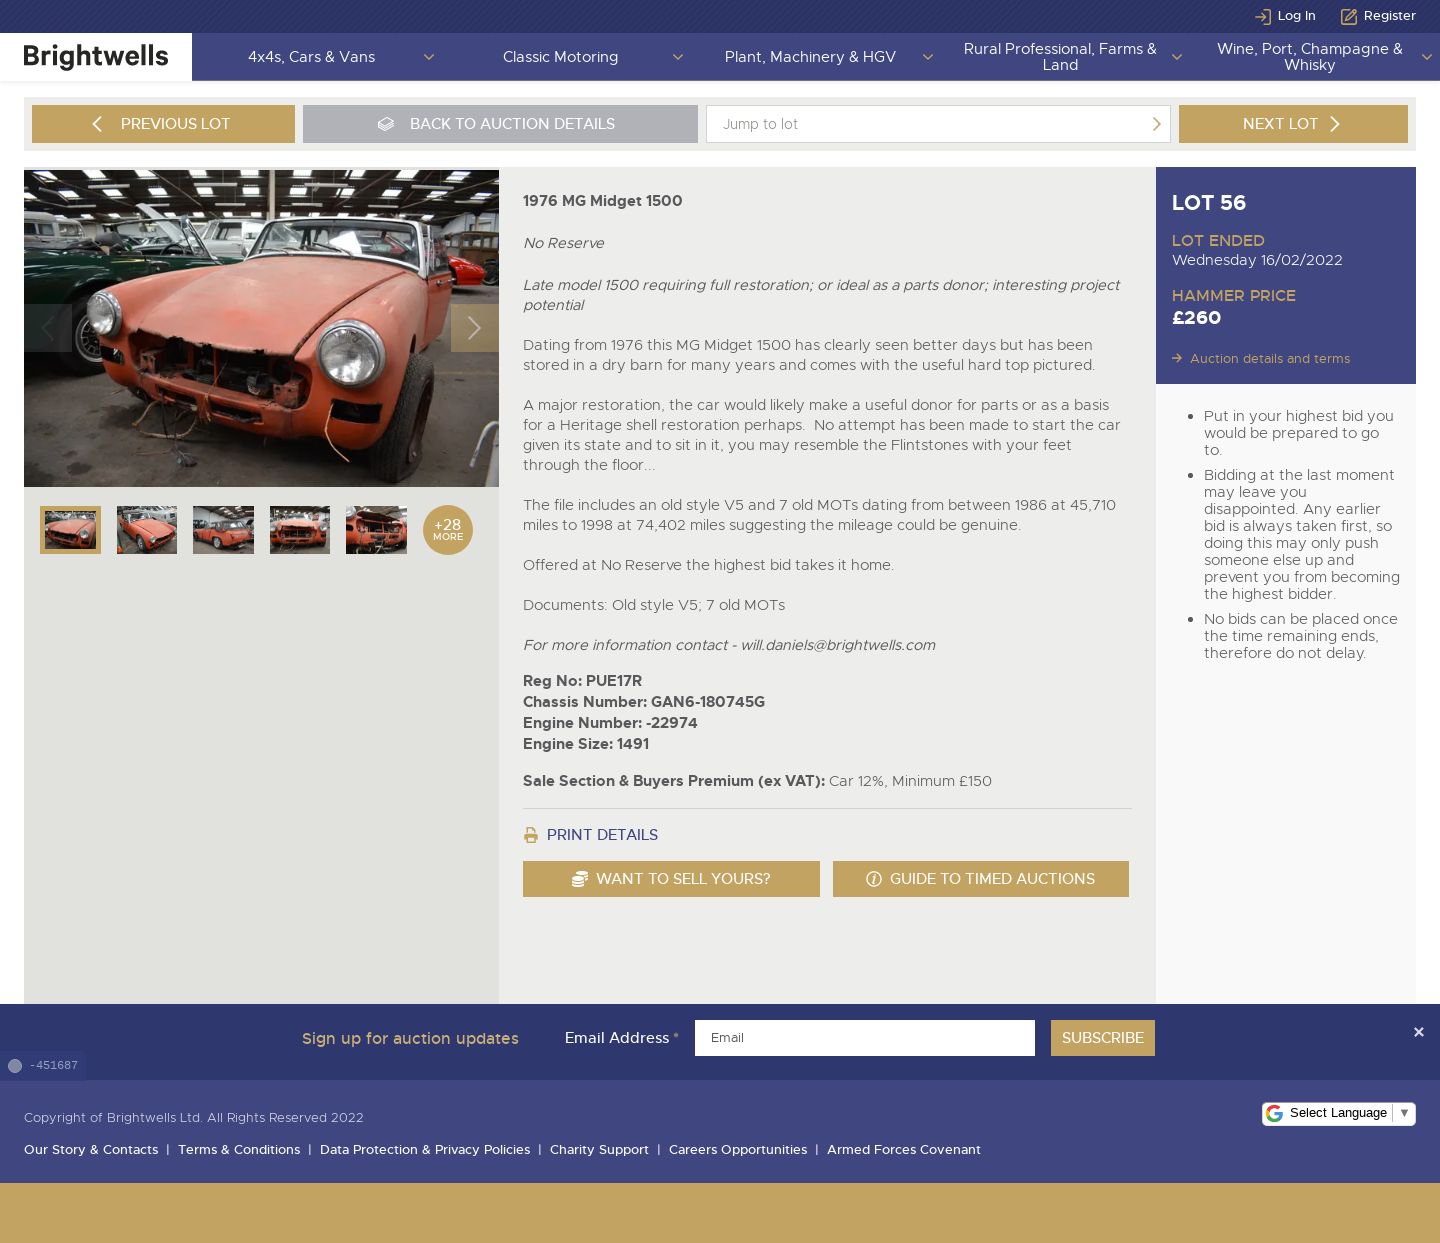
Task: Click the round cookie badge -451687
Action: coord(15,1066)
